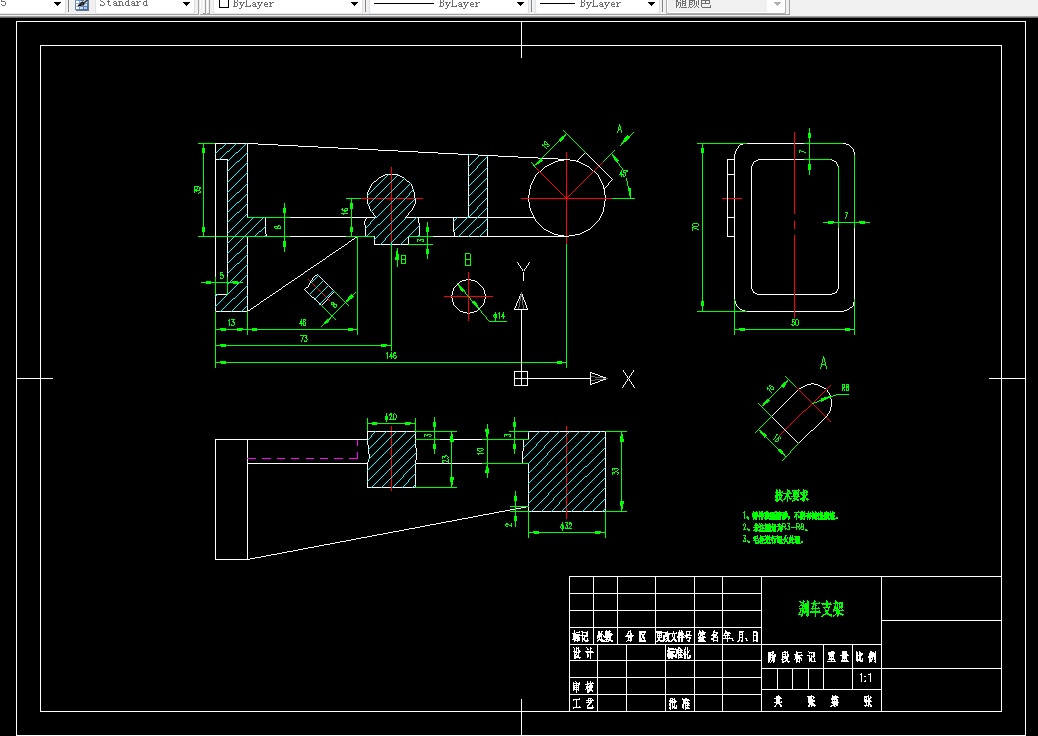Screen dimensions: 1038x736
Task: Select the 70 height dimension text
Action: (x=696, y=226)
